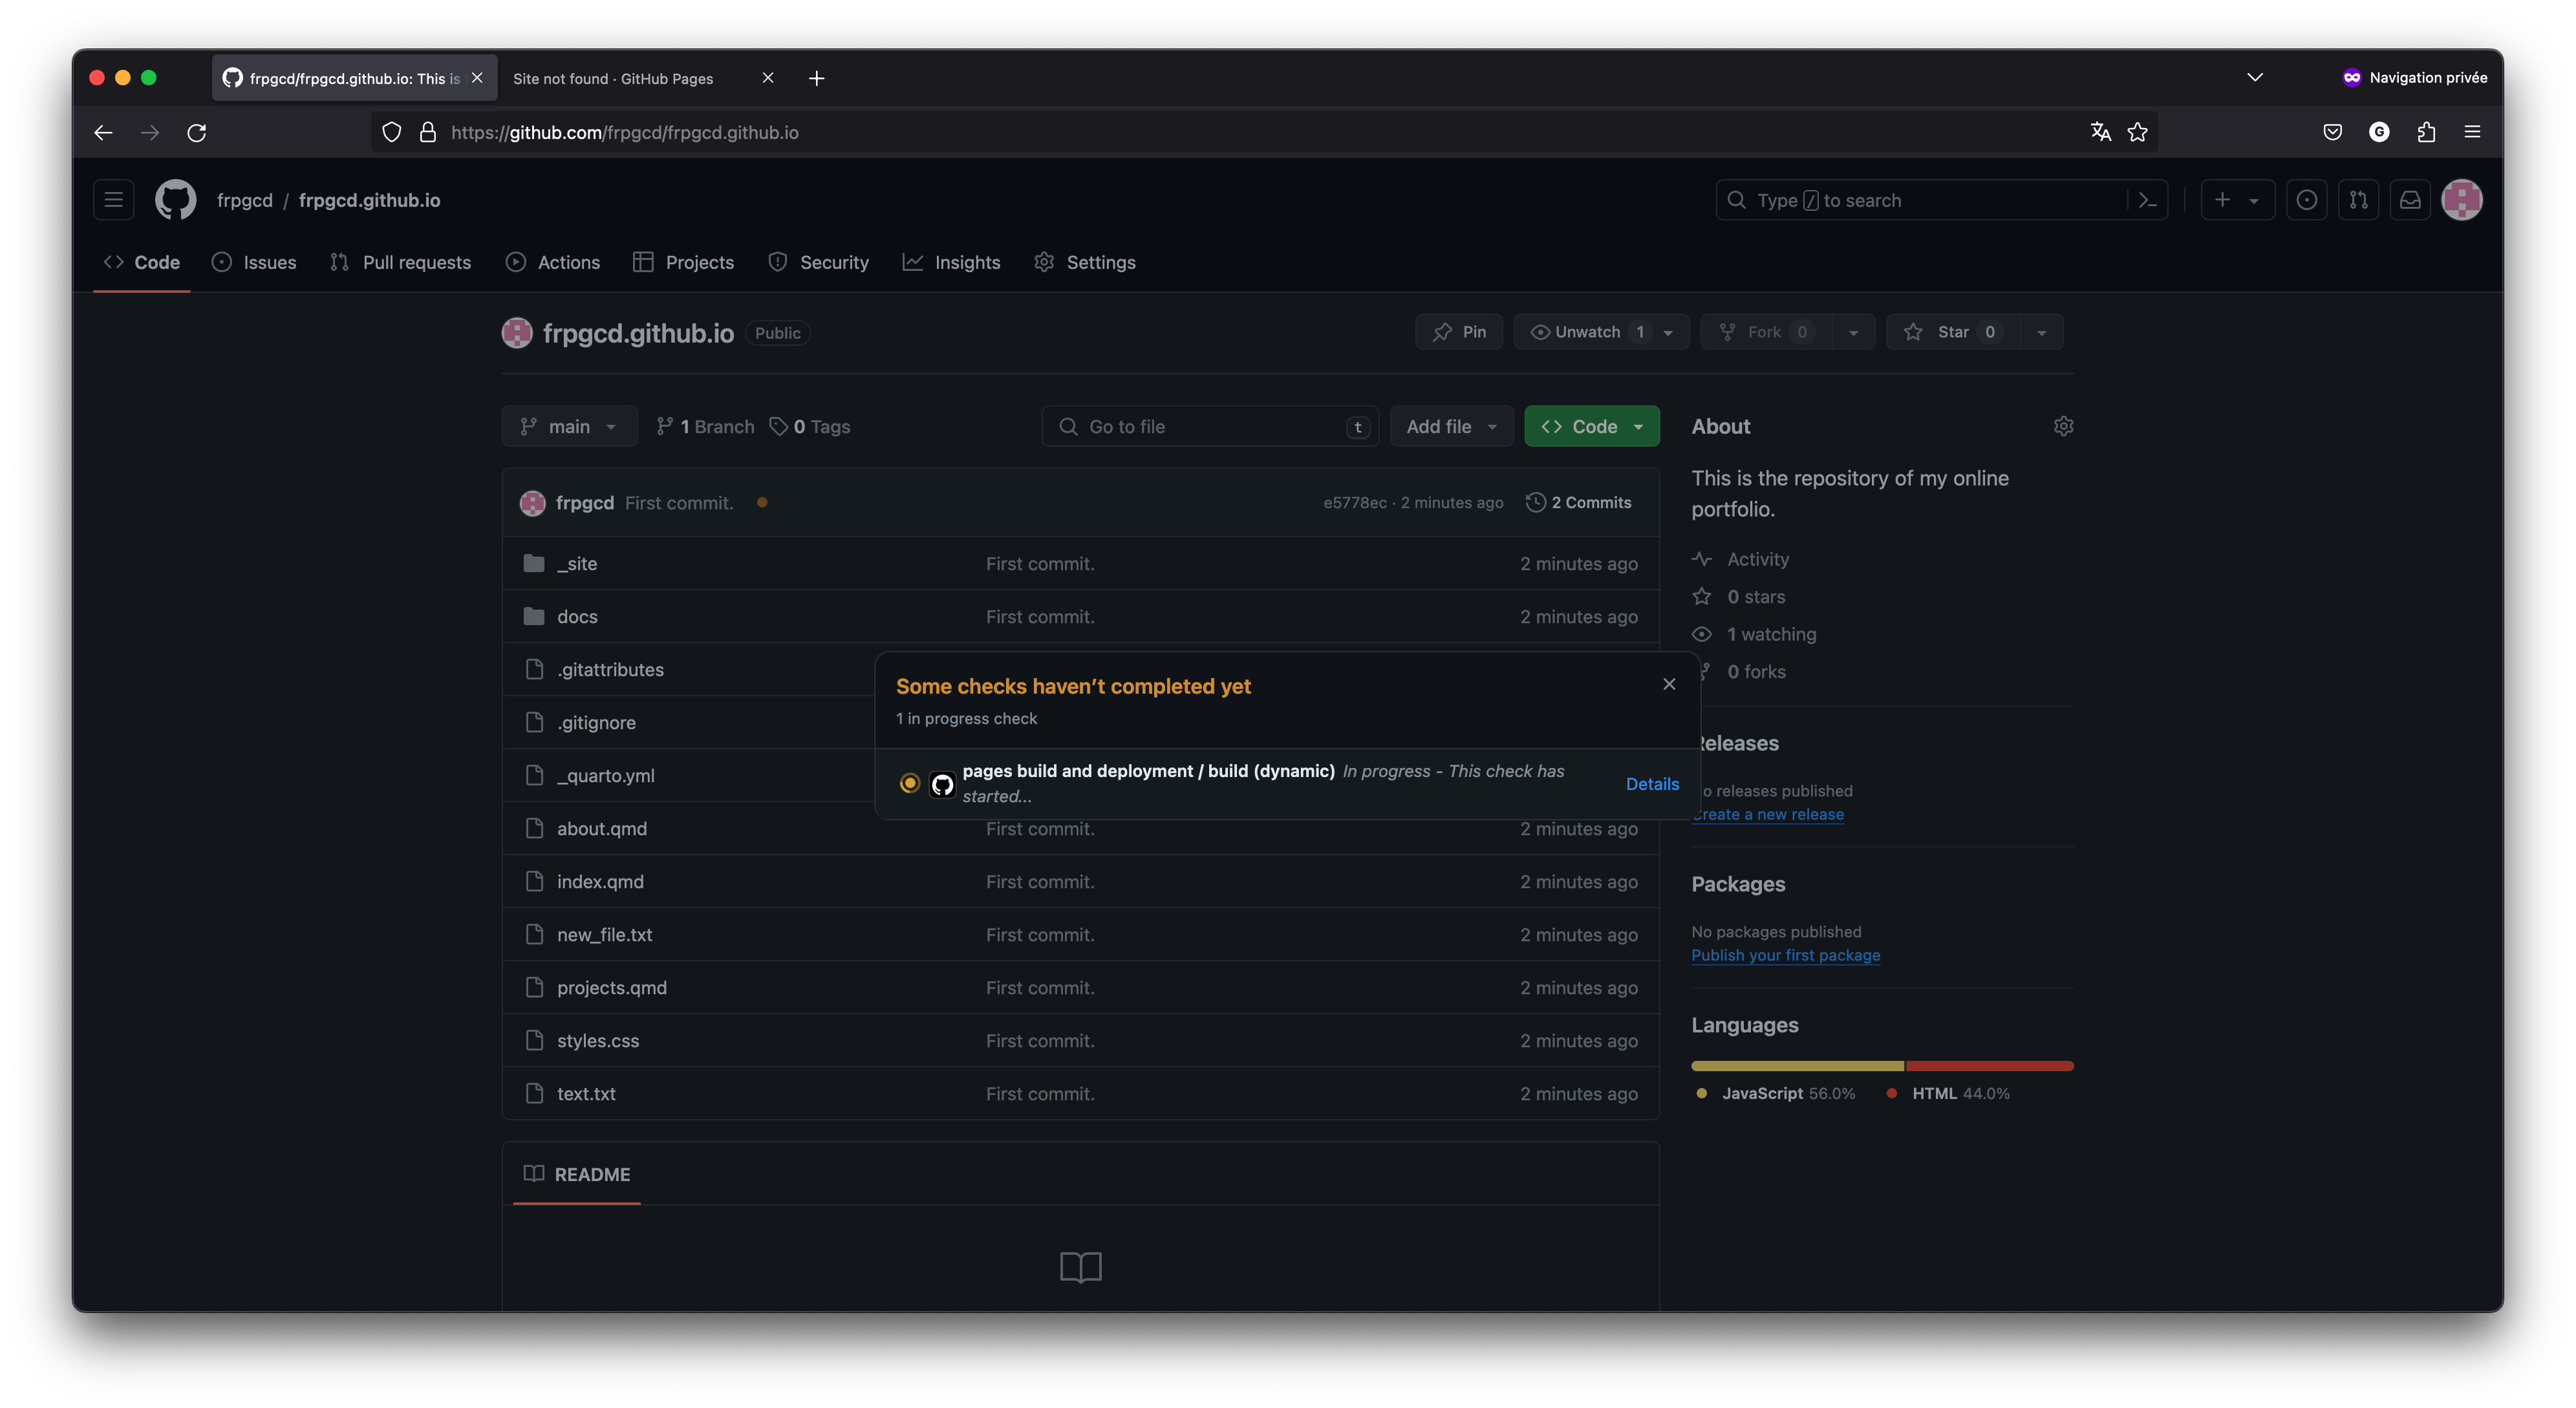
Task: Expand the Star lists arrow
Action: [2041, 332]
